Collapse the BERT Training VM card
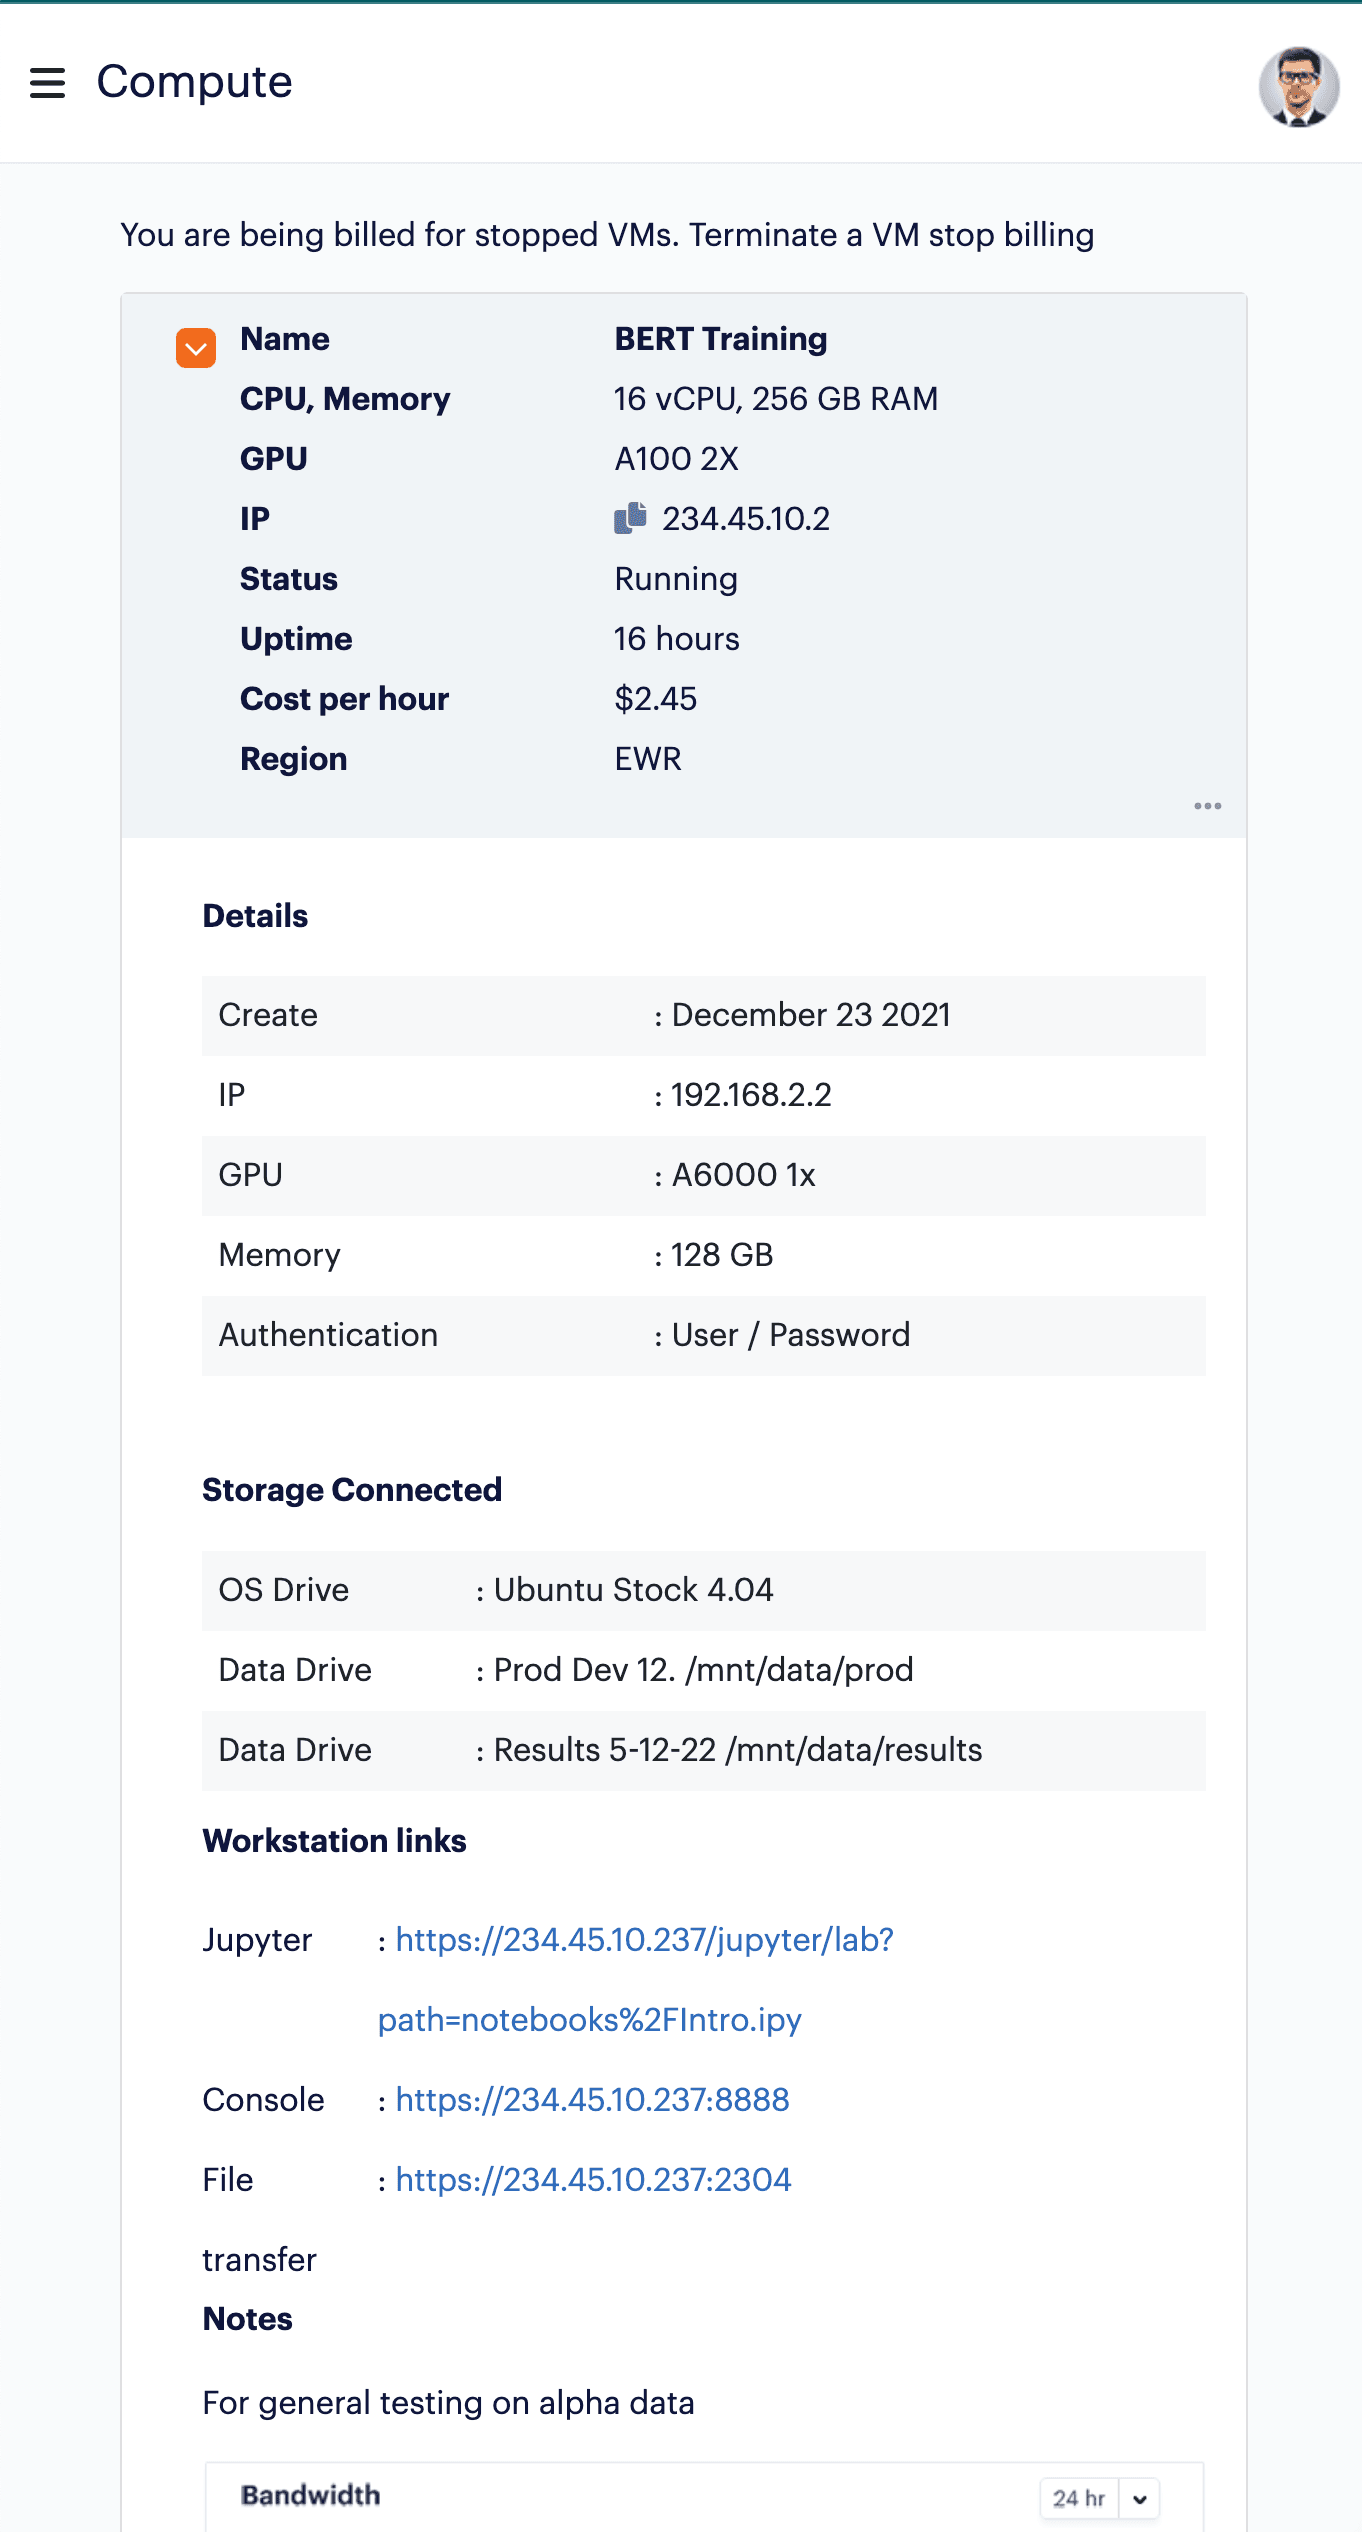 (x=196, y=348)
